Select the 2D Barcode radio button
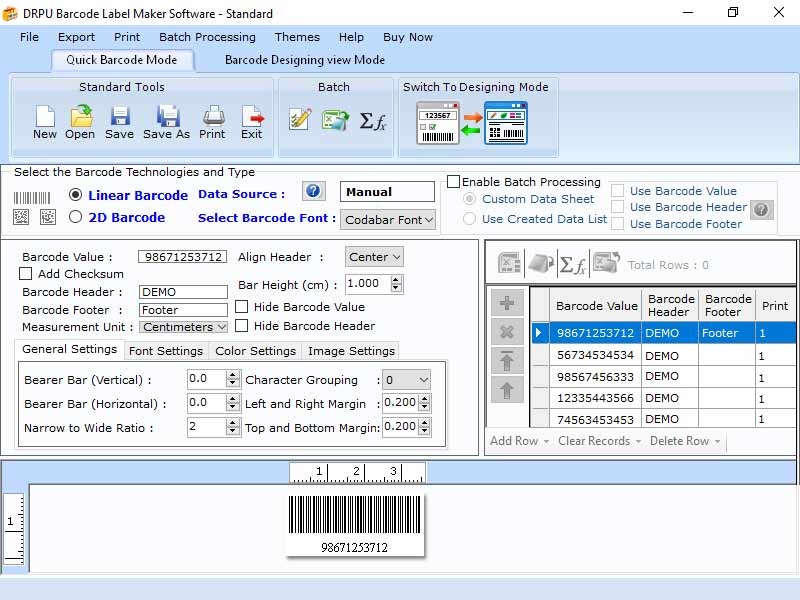 [75, 217]
